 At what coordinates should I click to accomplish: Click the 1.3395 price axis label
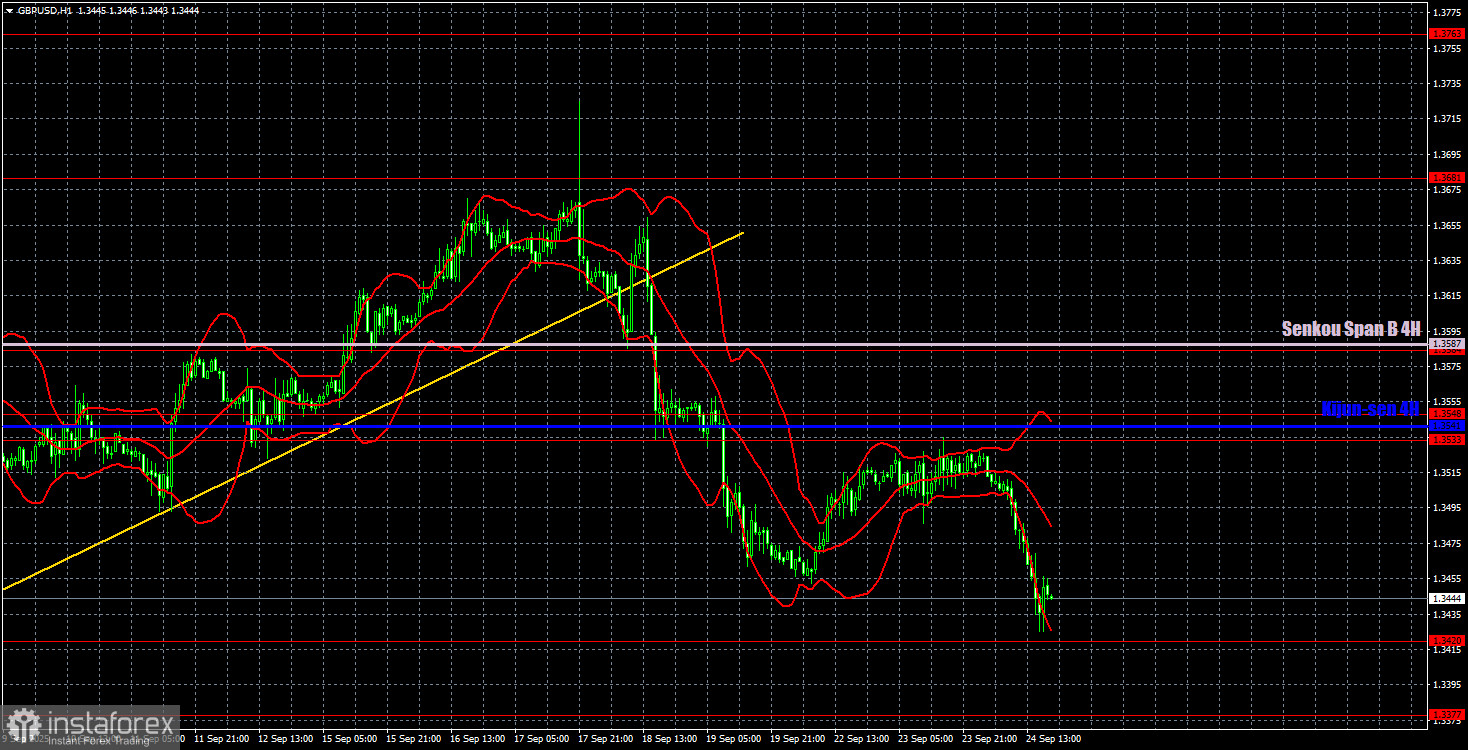coord(1448,685)
